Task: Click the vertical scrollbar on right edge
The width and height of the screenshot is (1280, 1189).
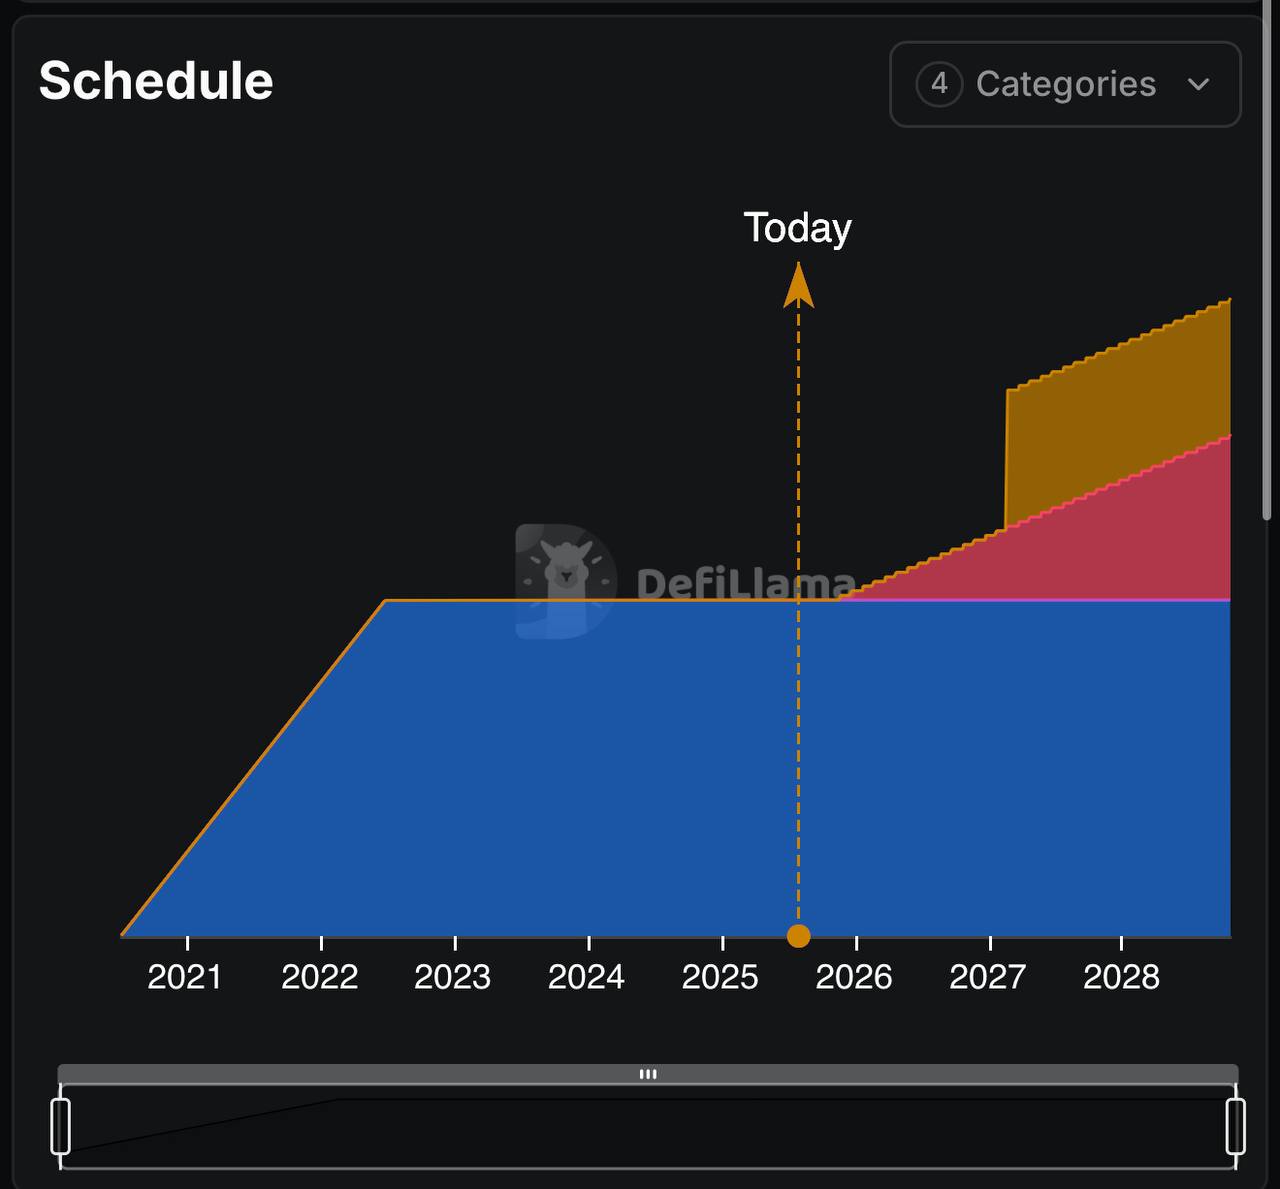Action: pos(1268,270)
